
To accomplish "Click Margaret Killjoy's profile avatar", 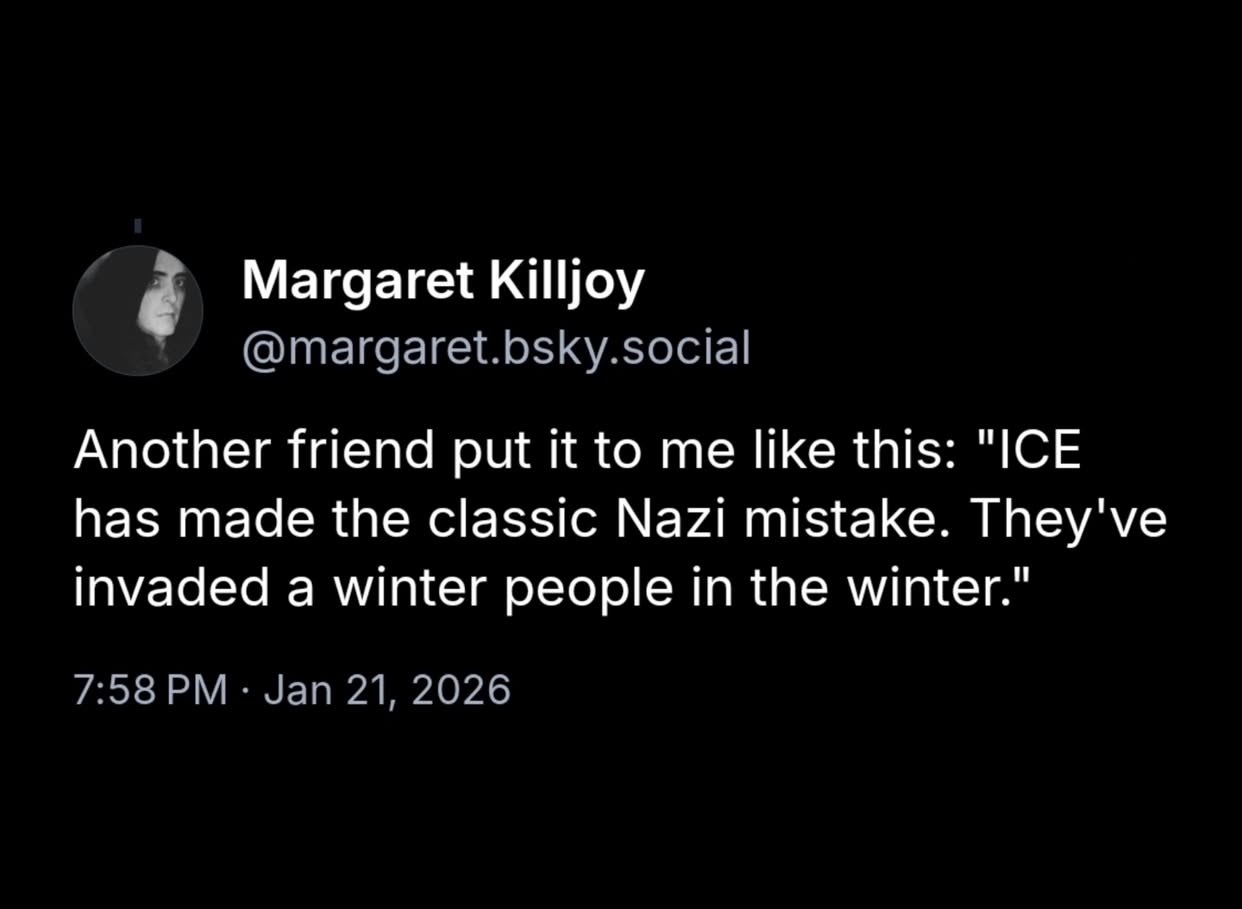I will (x=138, y=311).
